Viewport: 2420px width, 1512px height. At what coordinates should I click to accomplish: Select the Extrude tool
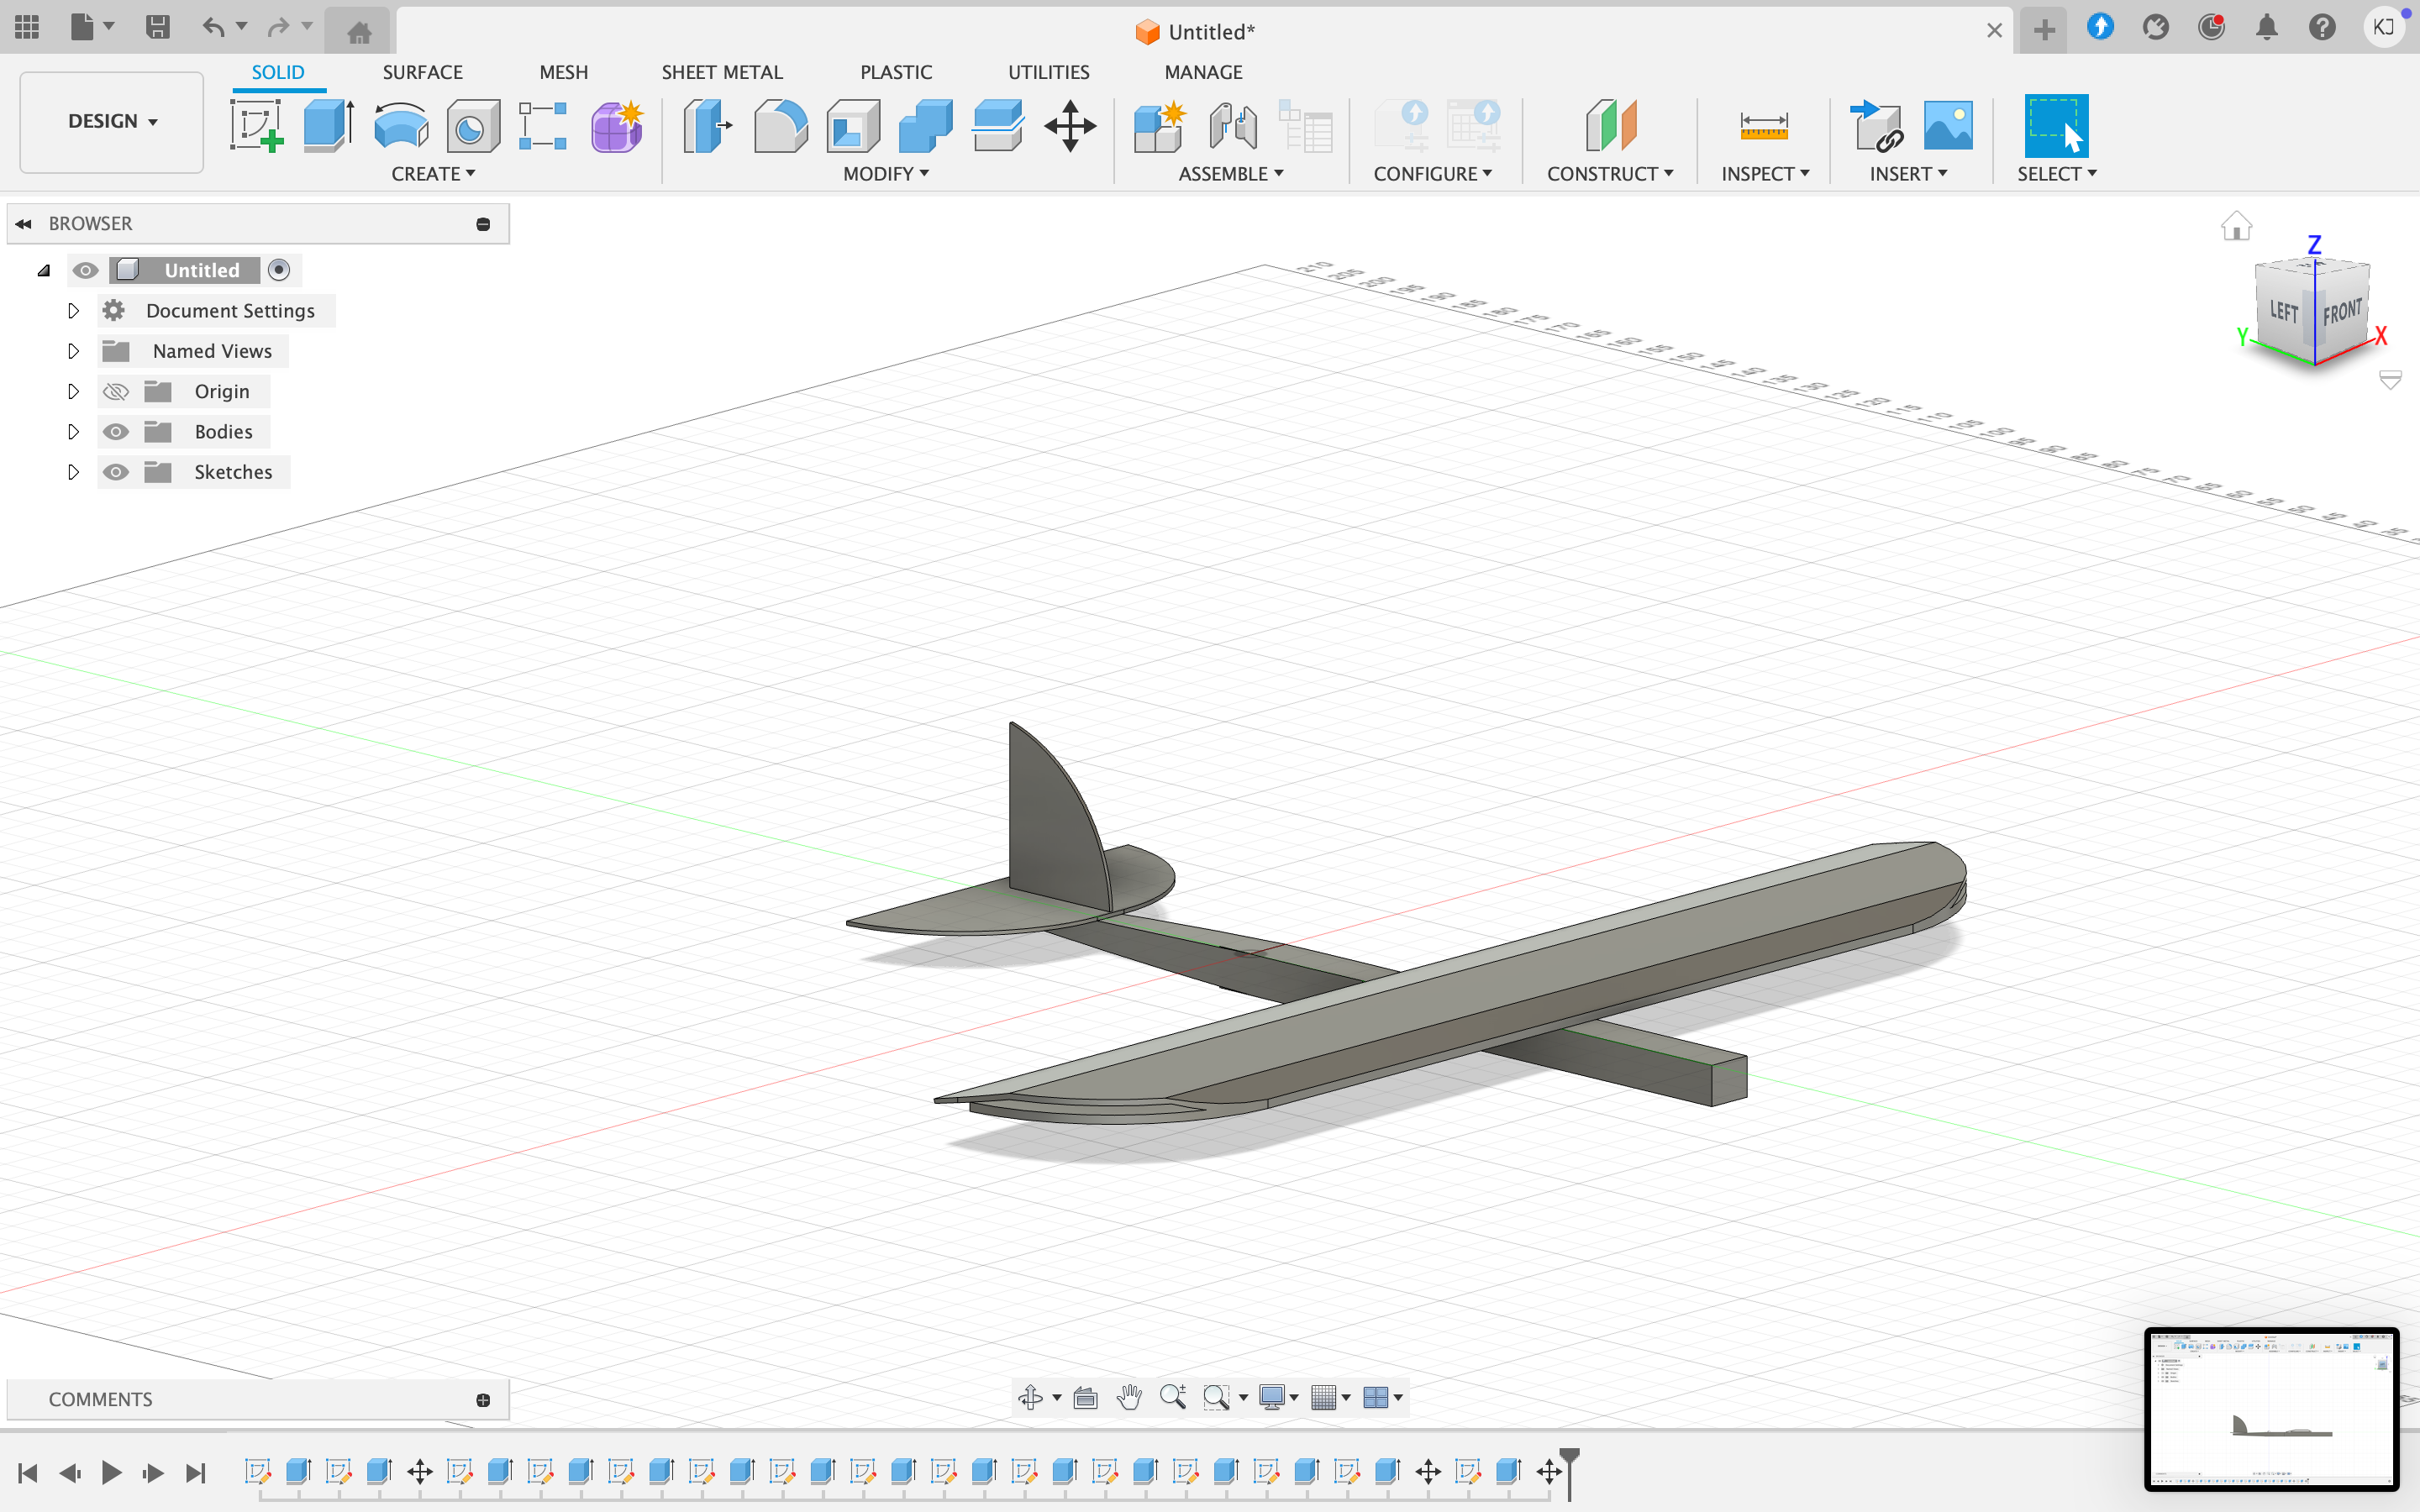pos(329,126)
